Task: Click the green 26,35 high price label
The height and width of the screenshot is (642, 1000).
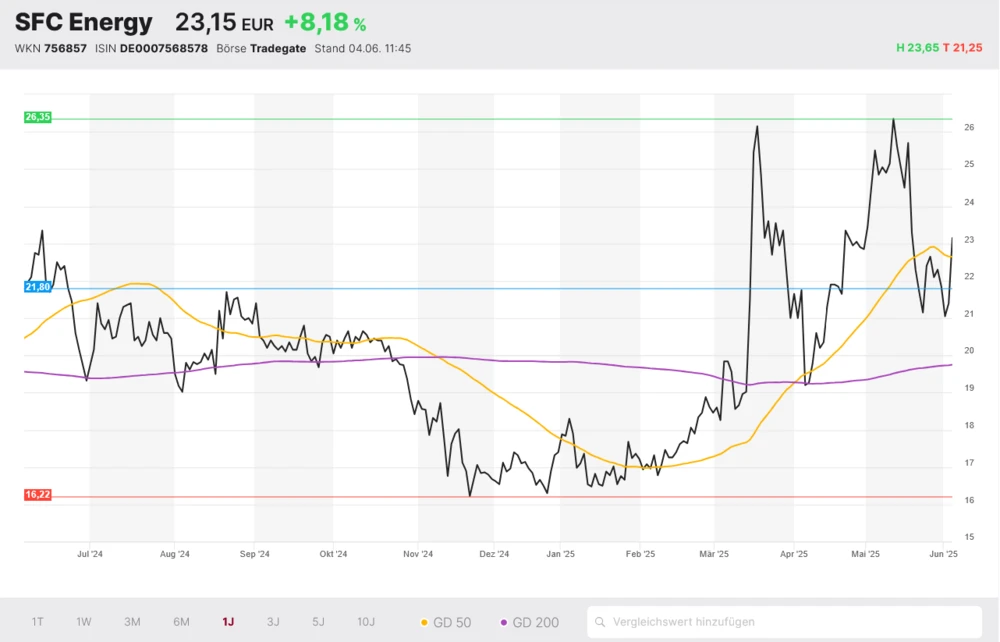Action: pyautogui.click(x=37, y=117)
